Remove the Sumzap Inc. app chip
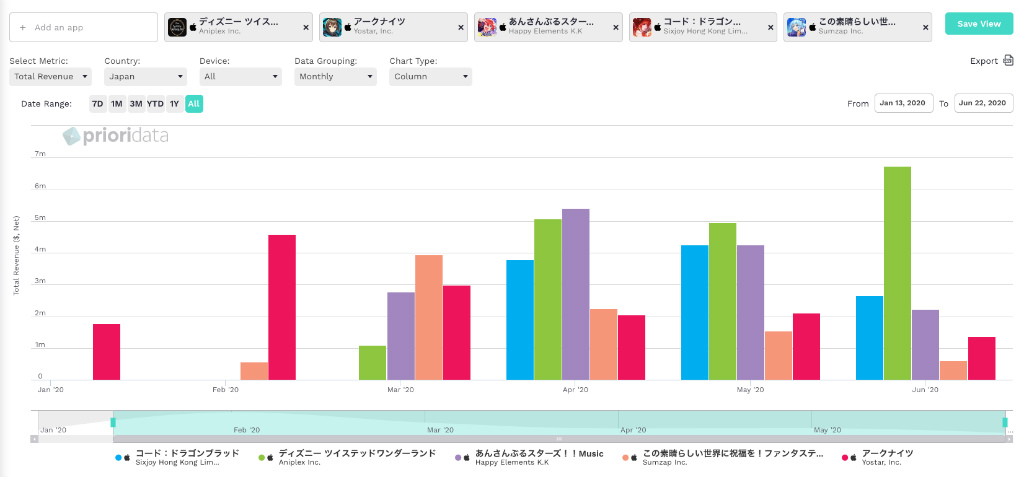The width and height of the screenshot is (1024, 477). tap(925, 27)
